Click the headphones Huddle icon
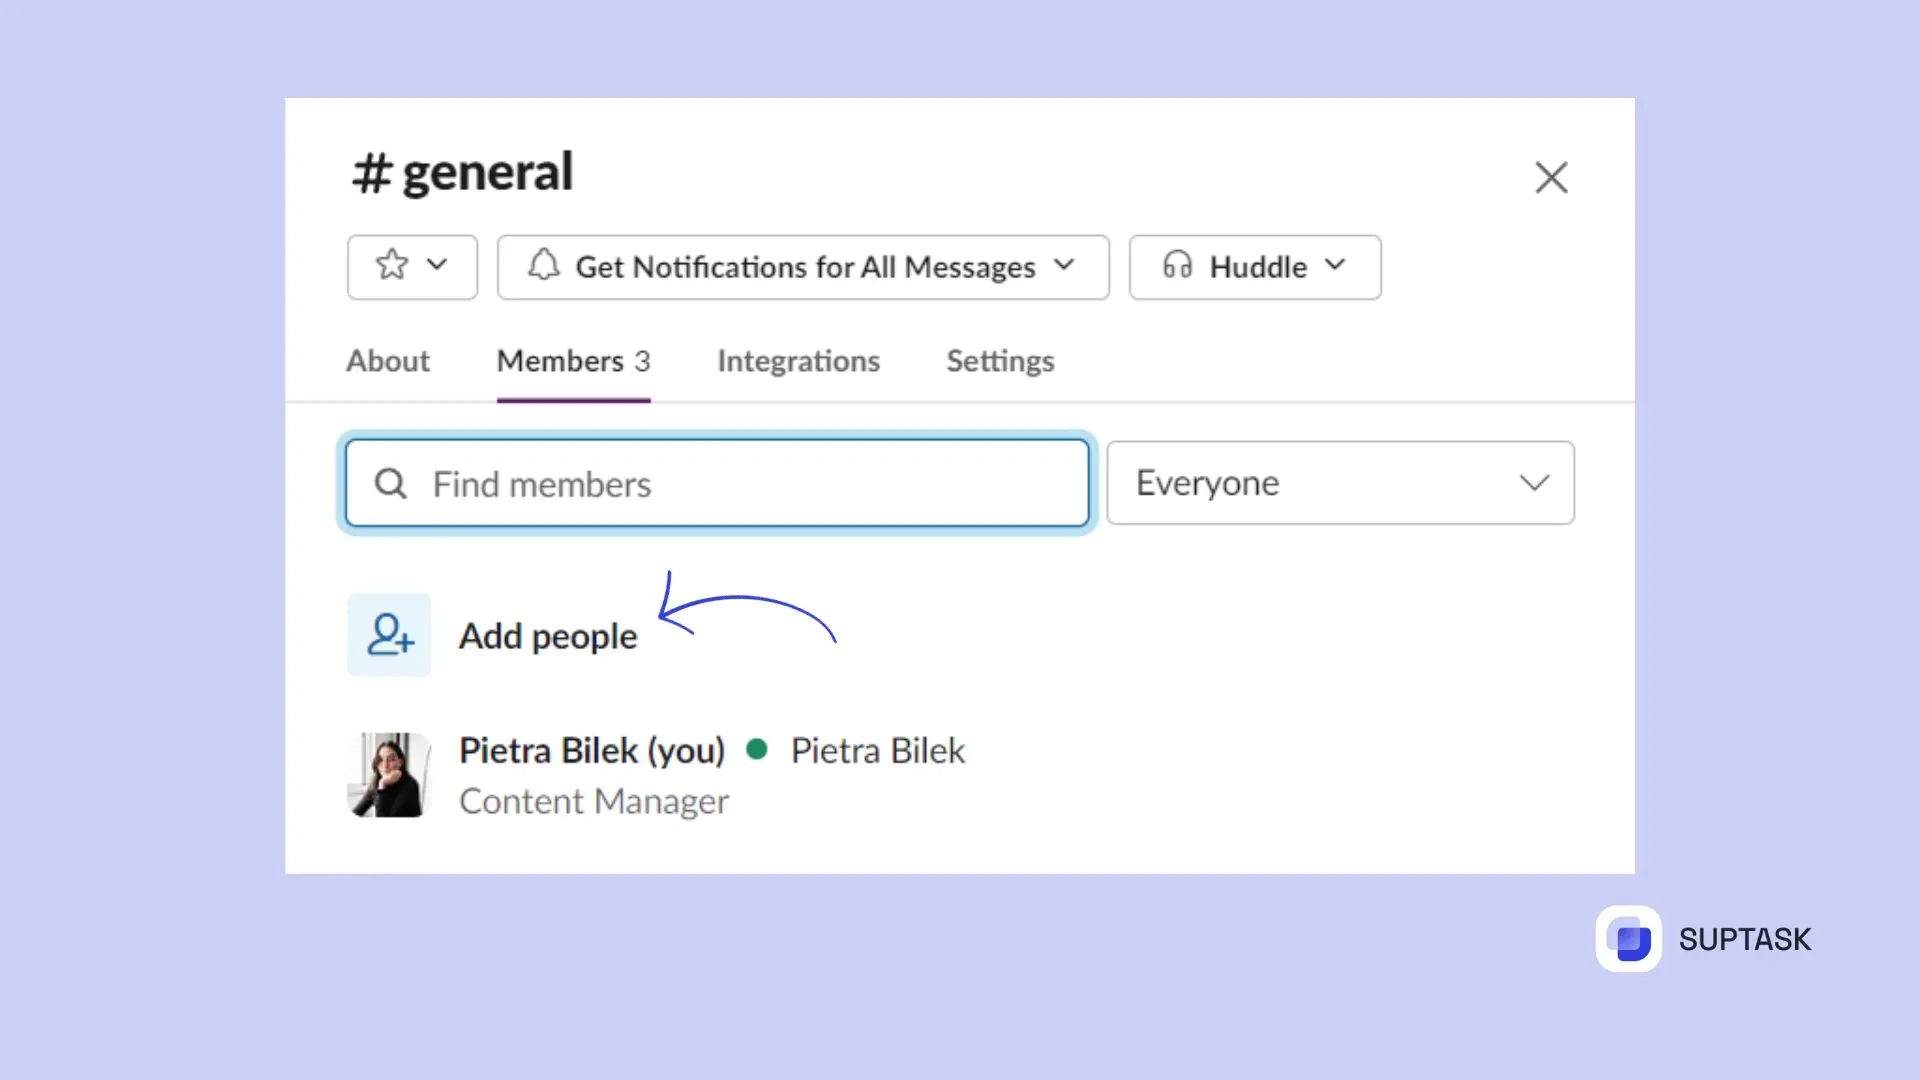This screenshot has width=1920, height=1080. click(1178, 266)
